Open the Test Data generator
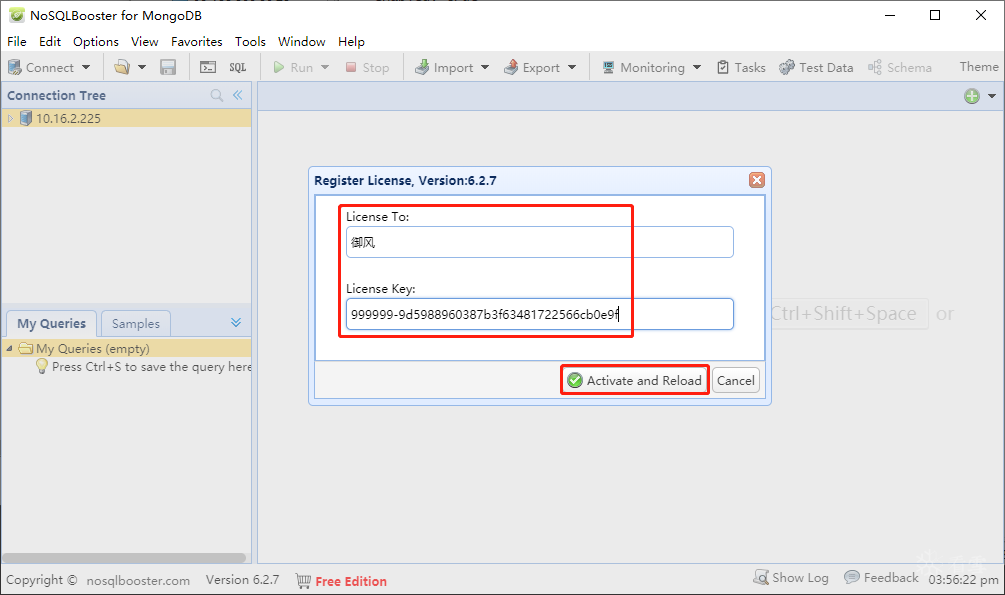 pos(816,67)
